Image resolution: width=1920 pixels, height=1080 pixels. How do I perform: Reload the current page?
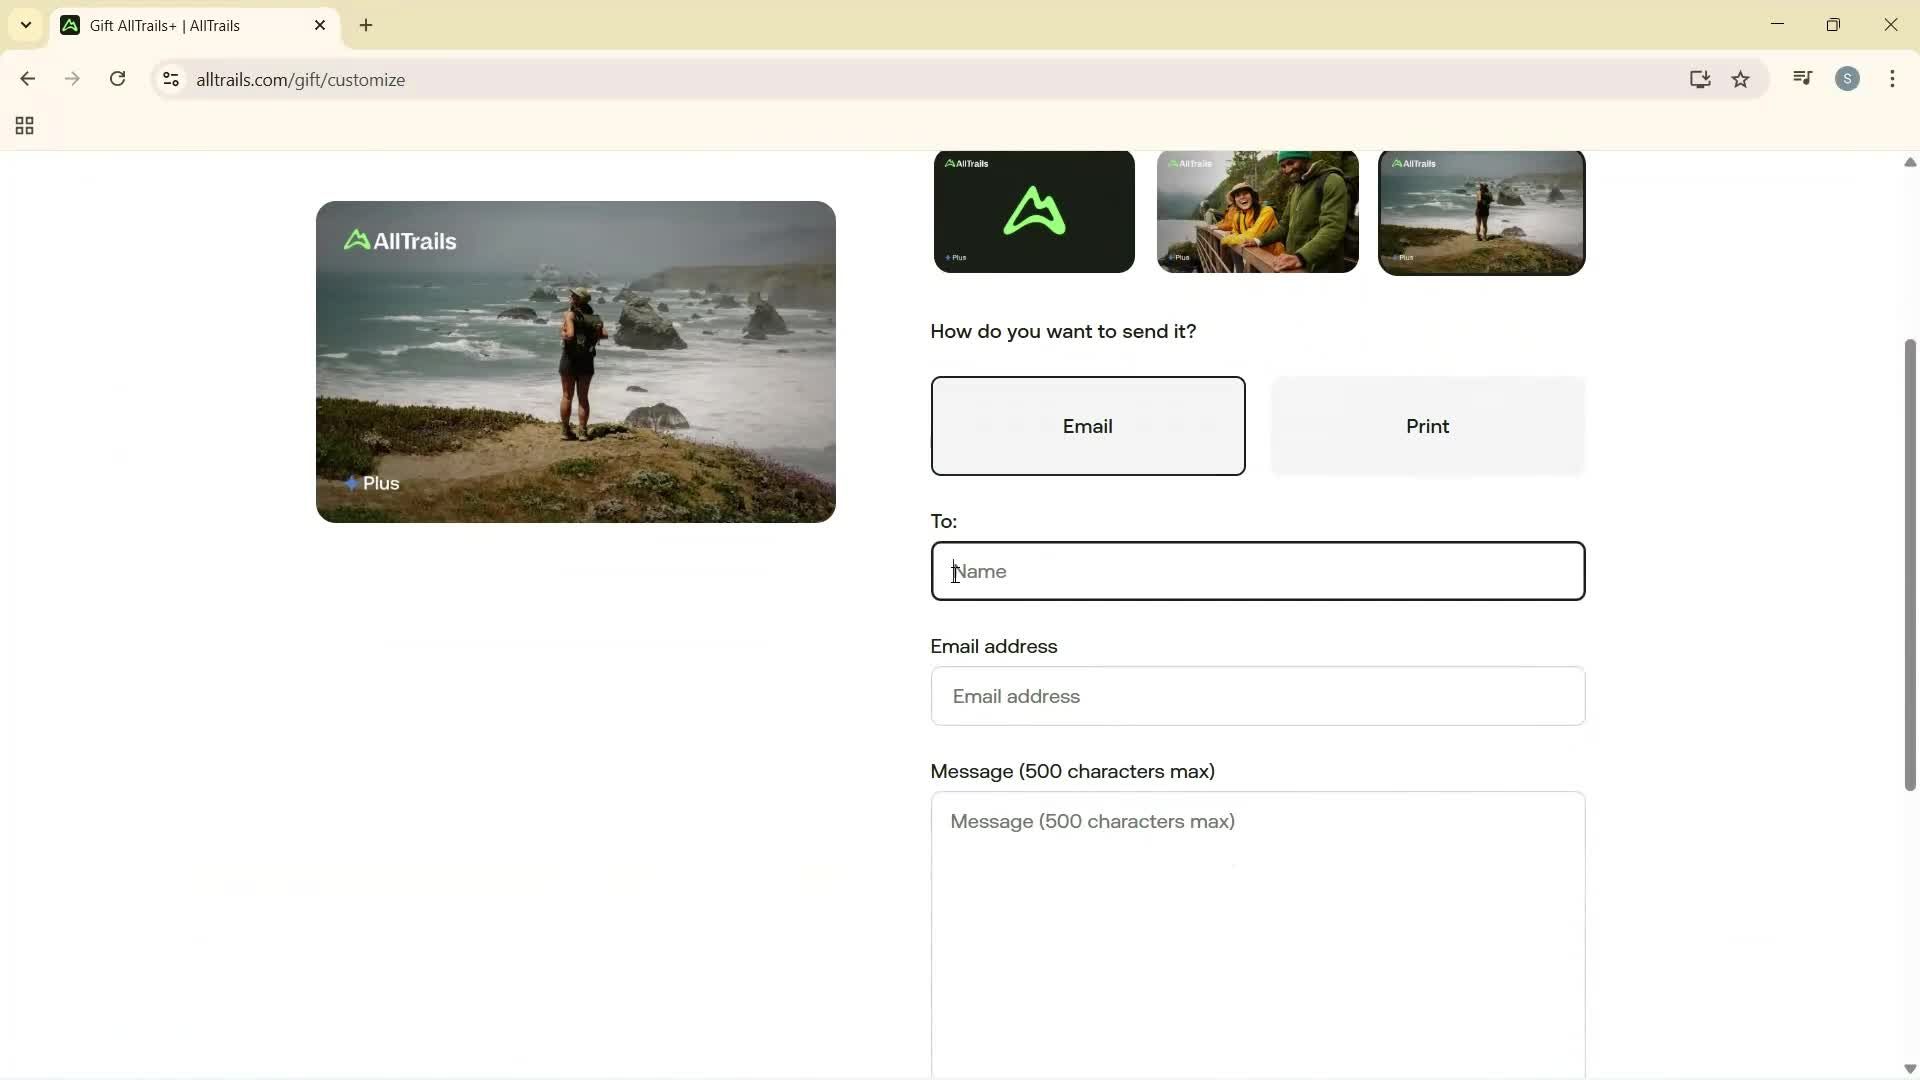pos(117,79)
